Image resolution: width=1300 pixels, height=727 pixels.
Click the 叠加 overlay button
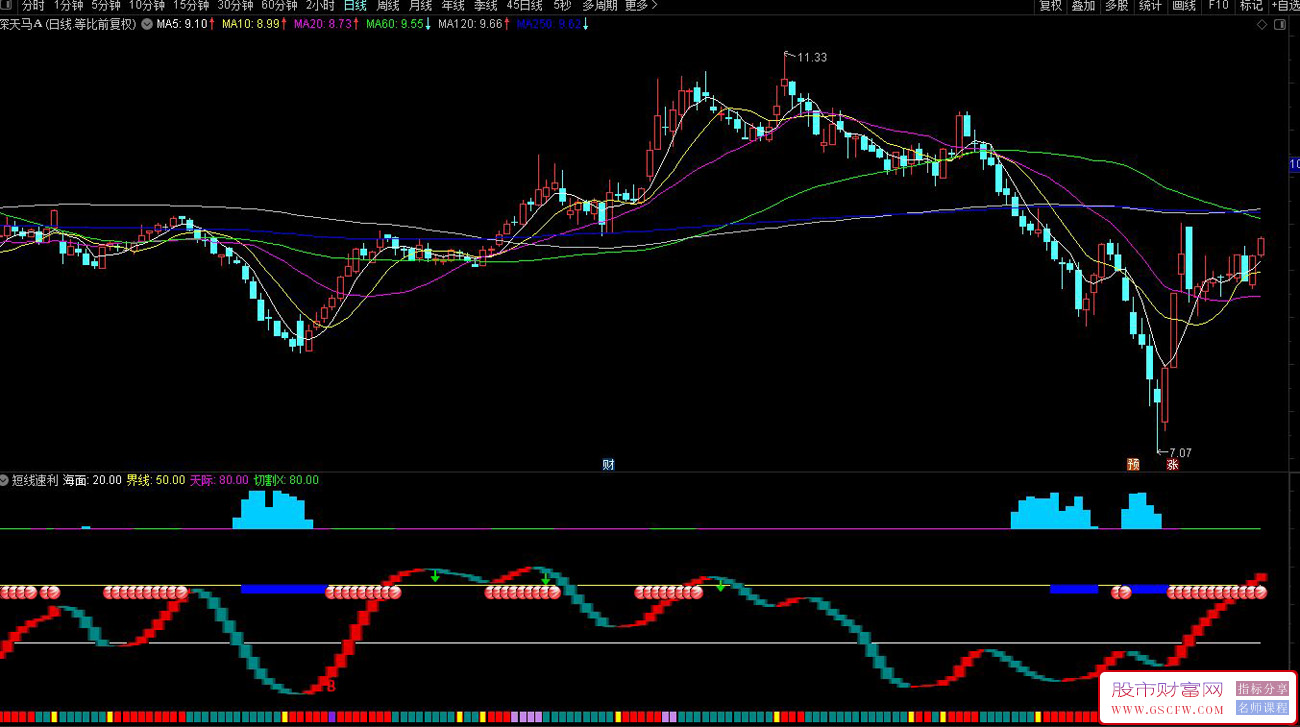(x=1083, y=6)
